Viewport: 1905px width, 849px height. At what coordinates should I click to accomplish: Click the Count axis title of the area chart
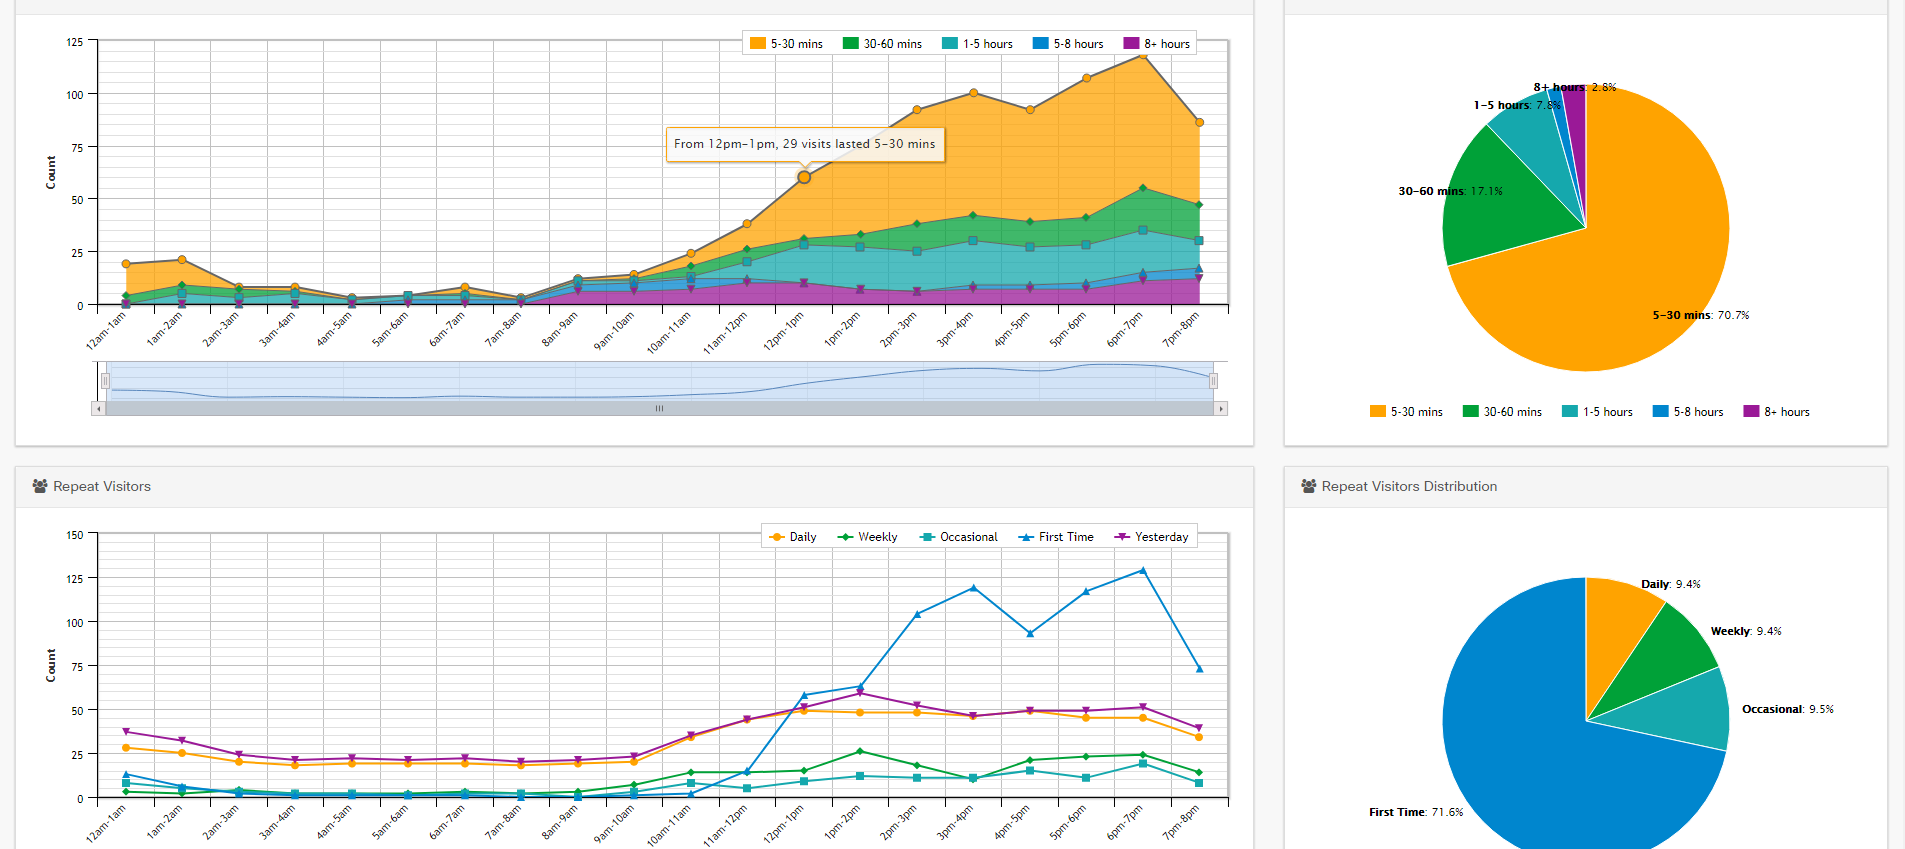coord(51,172)
